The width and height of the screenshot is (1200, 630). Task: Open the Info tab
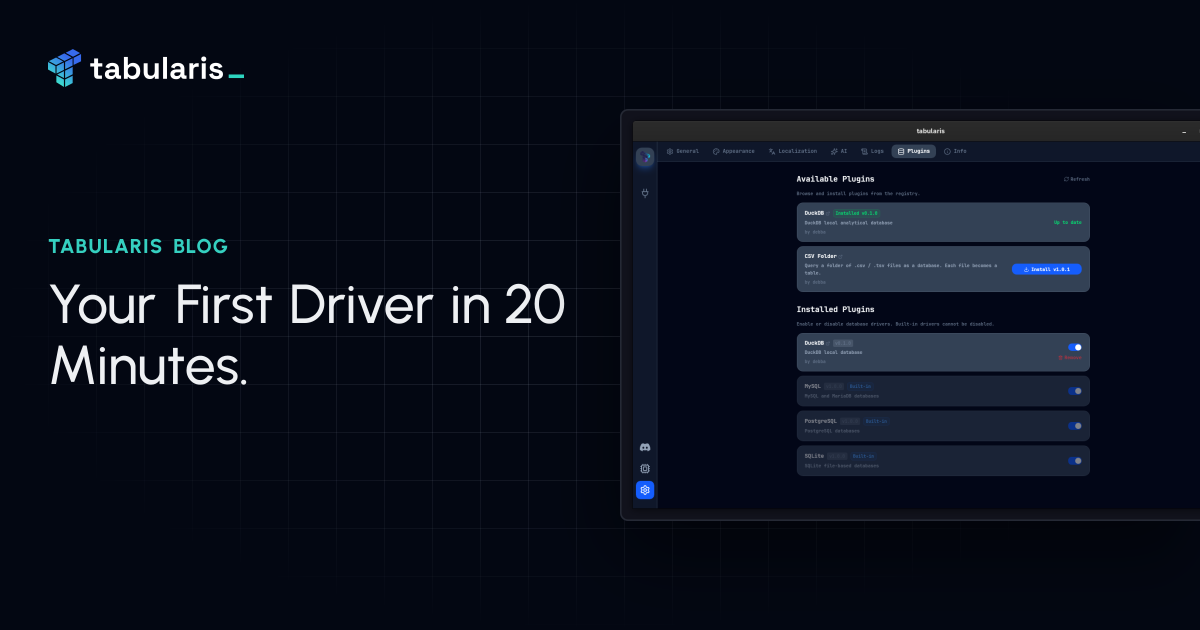tap(955, 151)
